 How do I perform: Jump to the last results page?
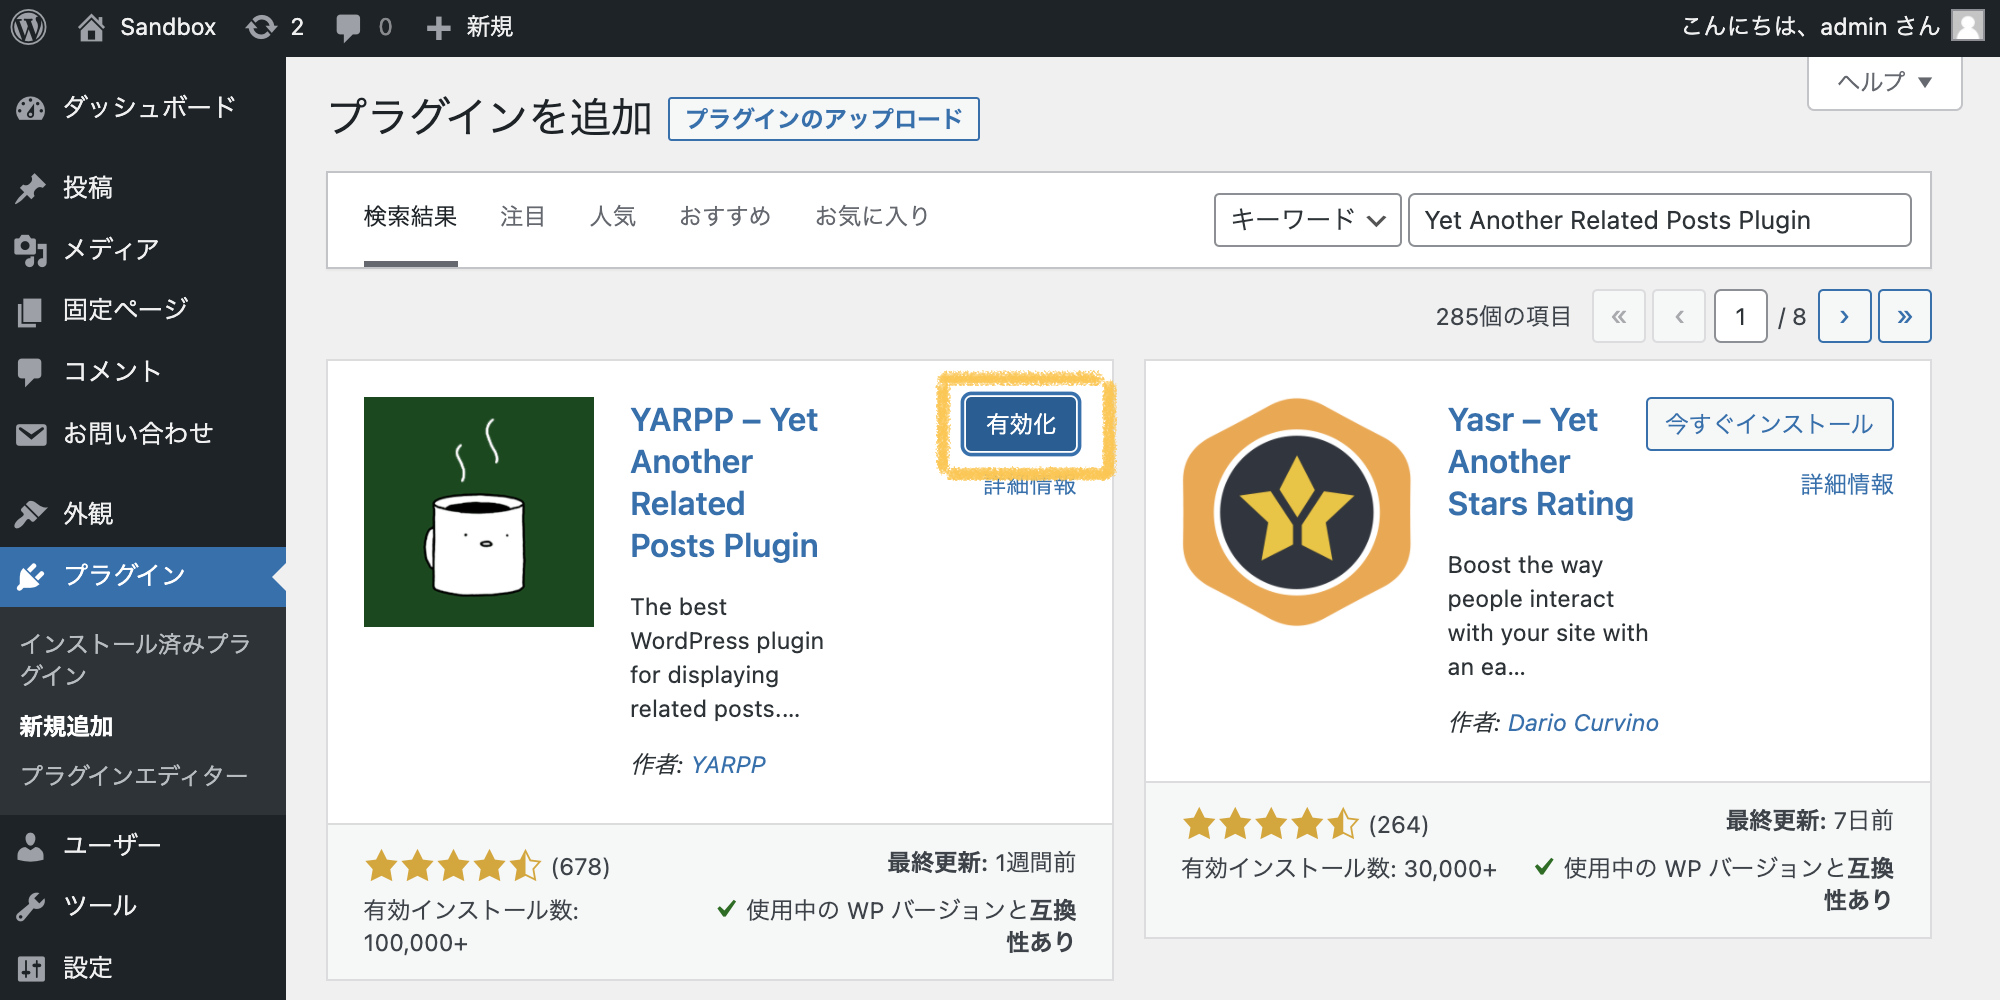click(1904, 317)
